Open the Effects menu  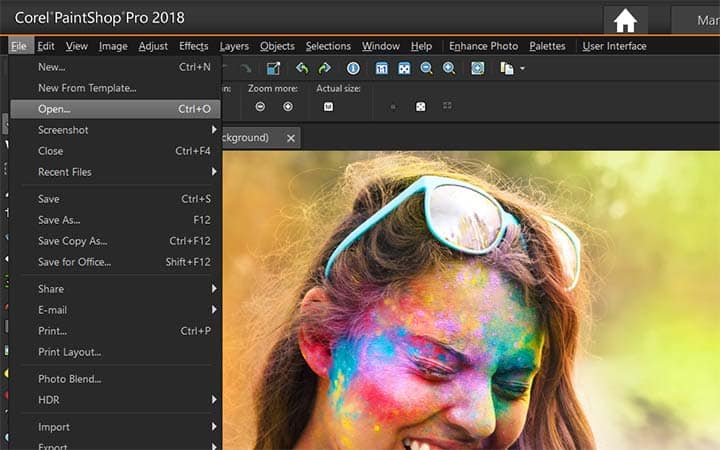193,46
